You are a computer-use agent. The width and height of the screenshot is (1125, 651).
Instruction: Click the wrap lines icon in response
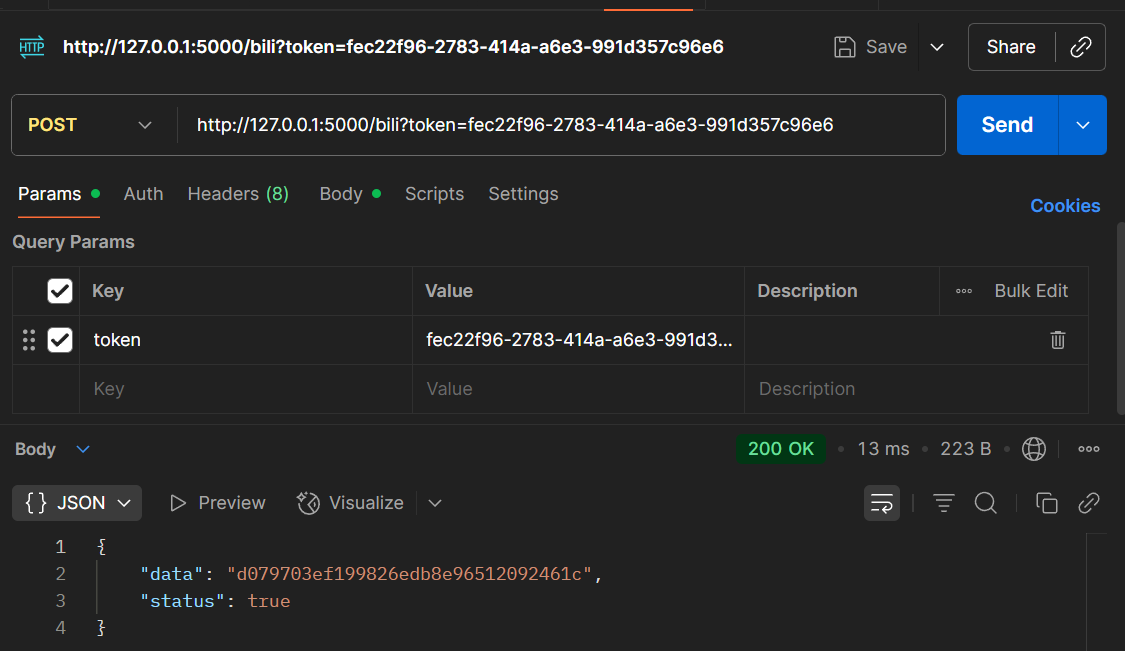tap(882, 503)
